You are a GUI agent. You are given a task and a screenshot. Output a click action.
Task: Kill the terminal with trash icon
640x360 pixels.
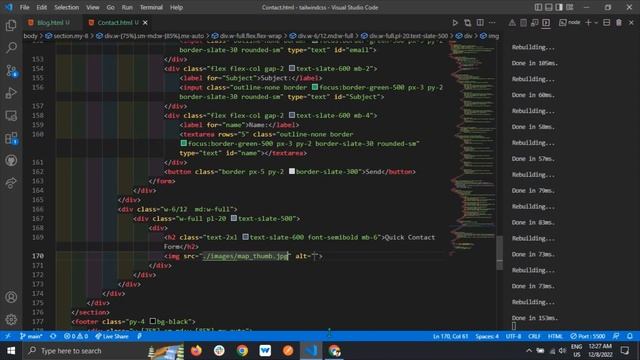point(619,23)
